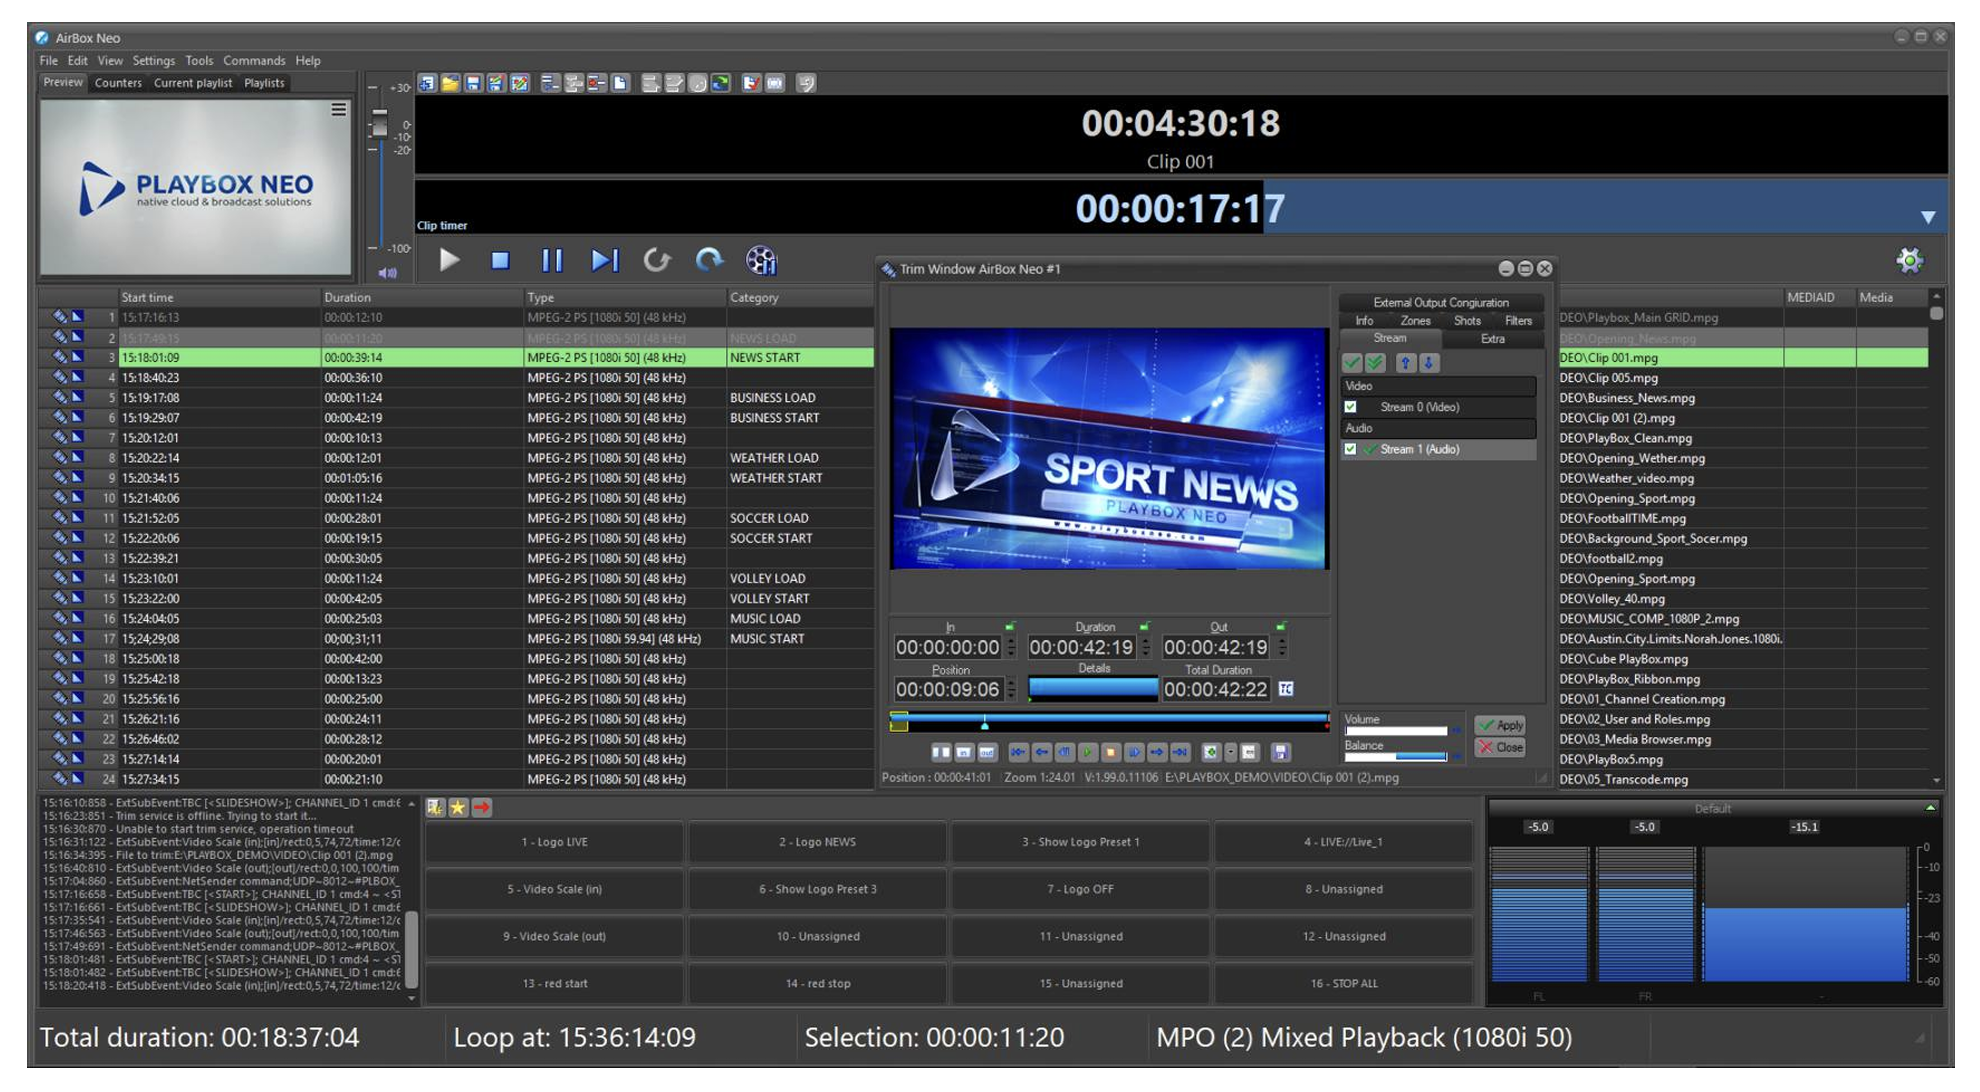Open the preview panel hamburger menu
The height and width of the screenshot is (1092, 1980).
339,109
